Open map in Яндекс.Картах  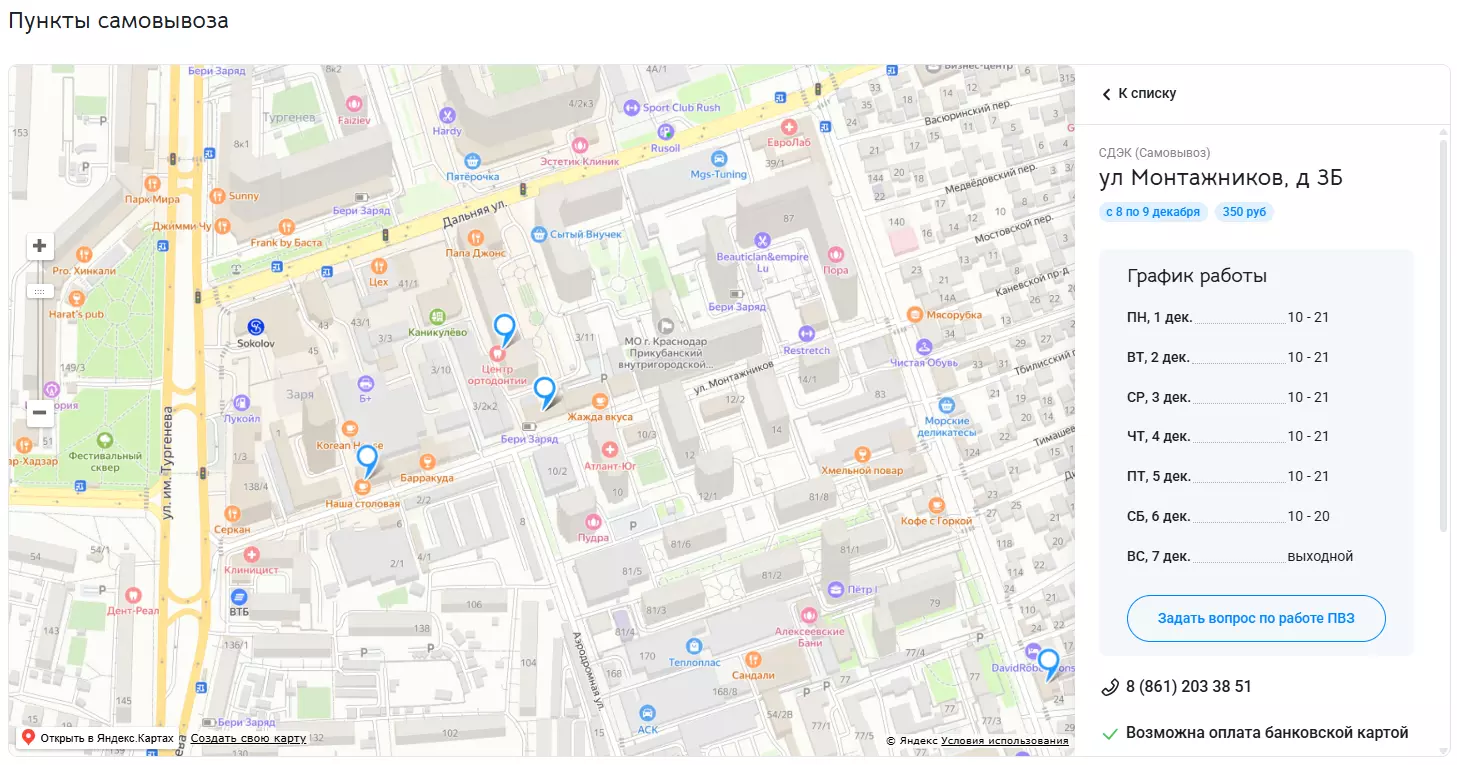pos(98,738)
